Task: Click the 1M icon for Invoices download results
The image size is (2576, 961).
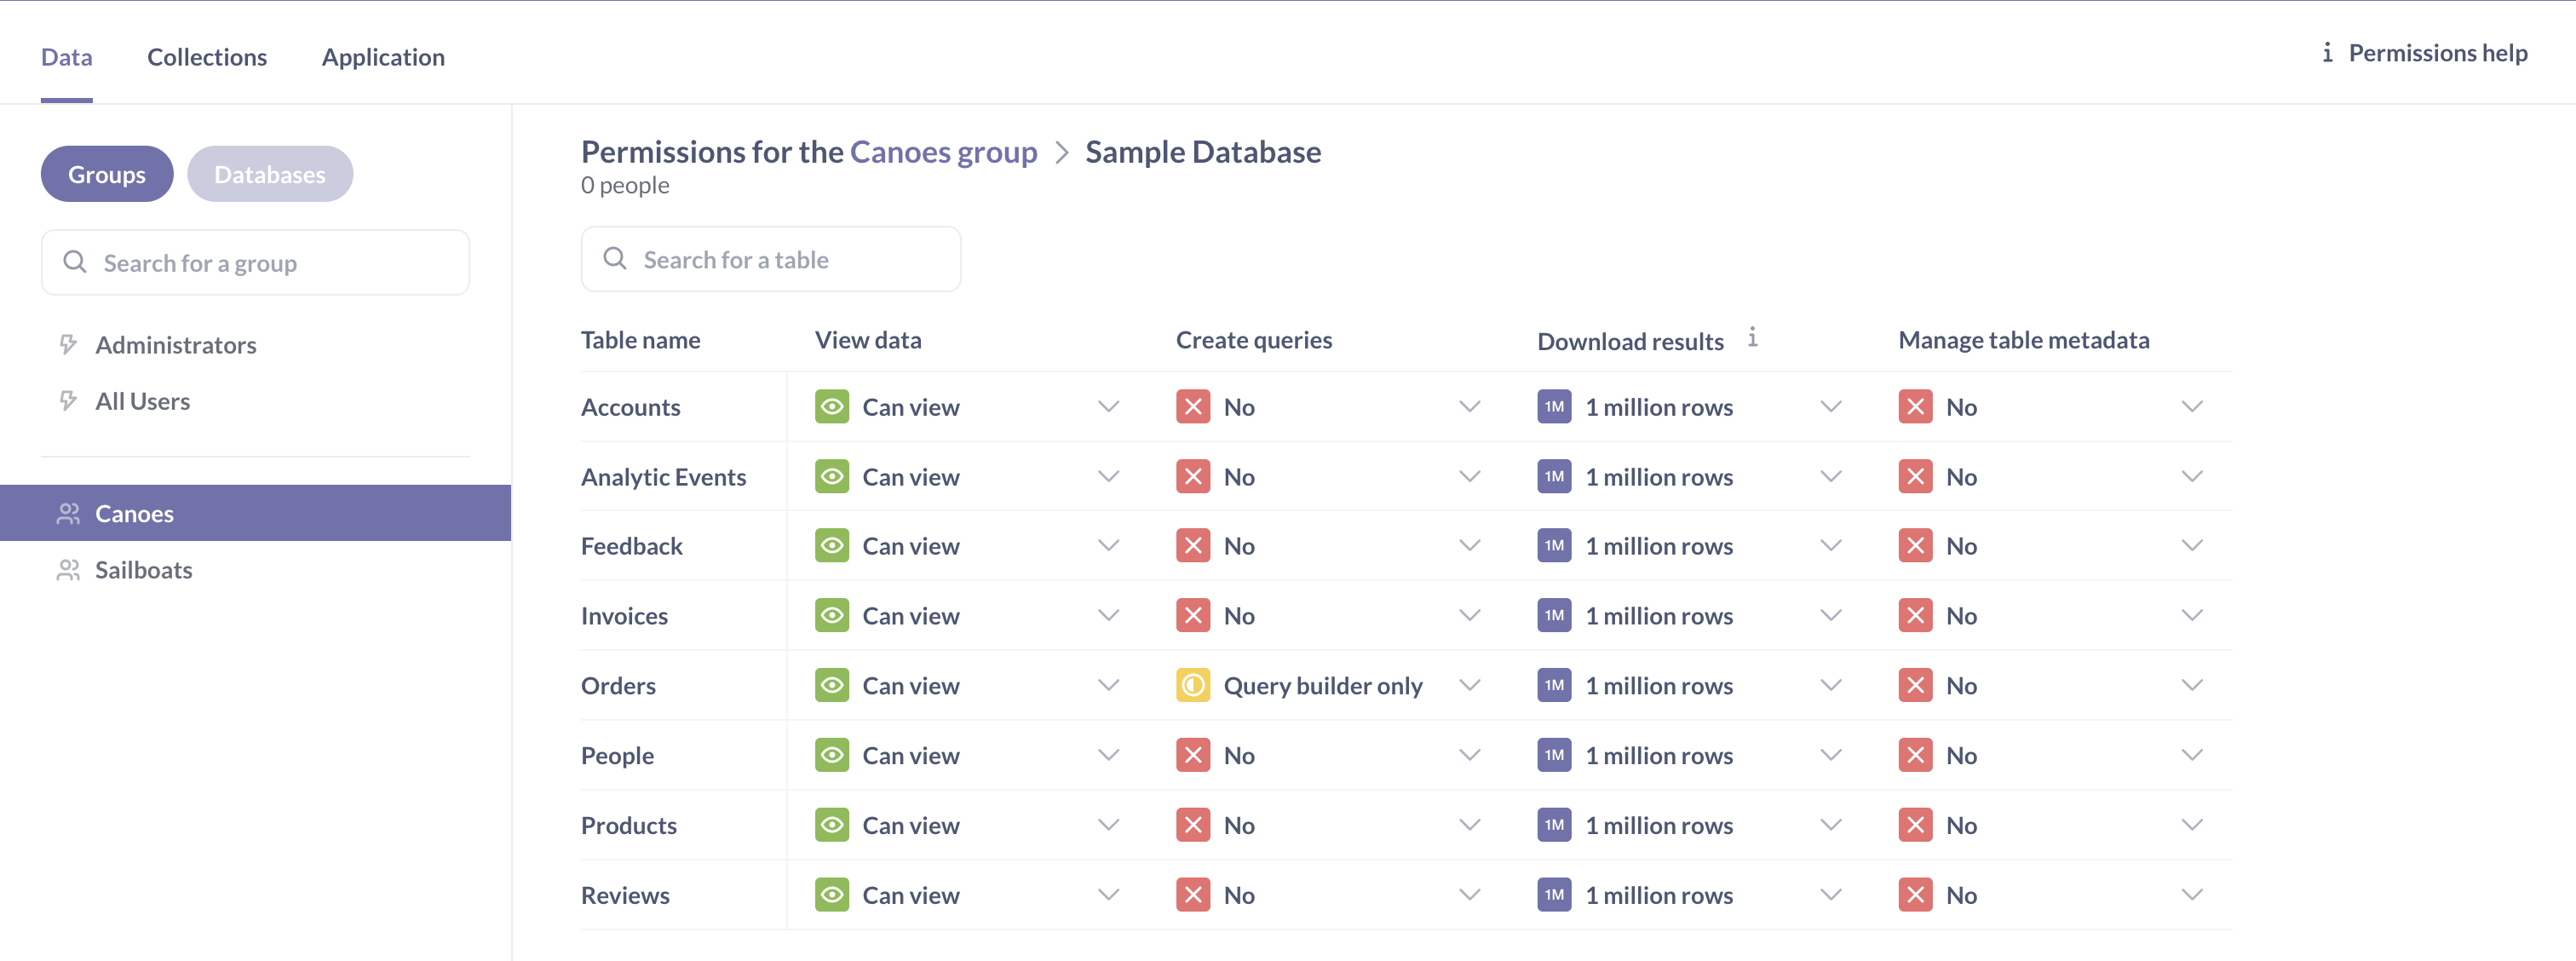Action: [1552, 614]
